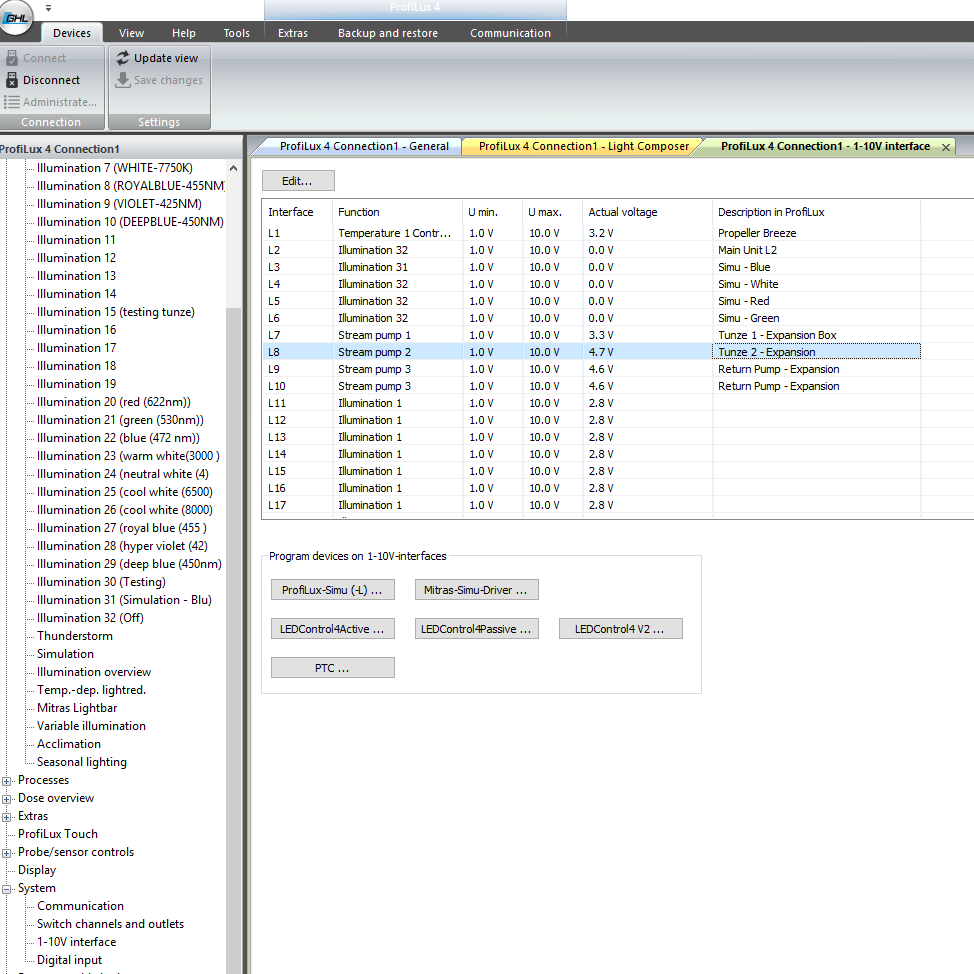Open Thunderstorm in the tree
974x974 pixels.
coord(75,636)
